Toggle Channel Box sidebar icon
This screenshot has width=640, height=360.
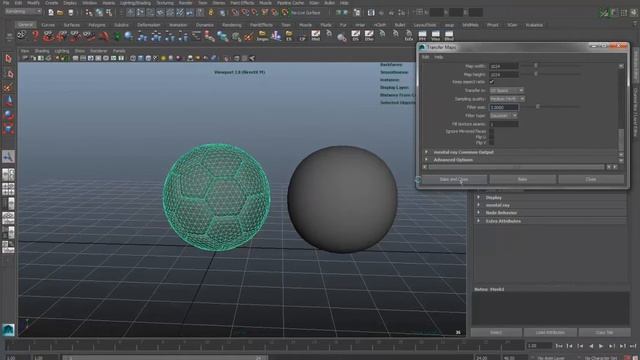[633, 13]
